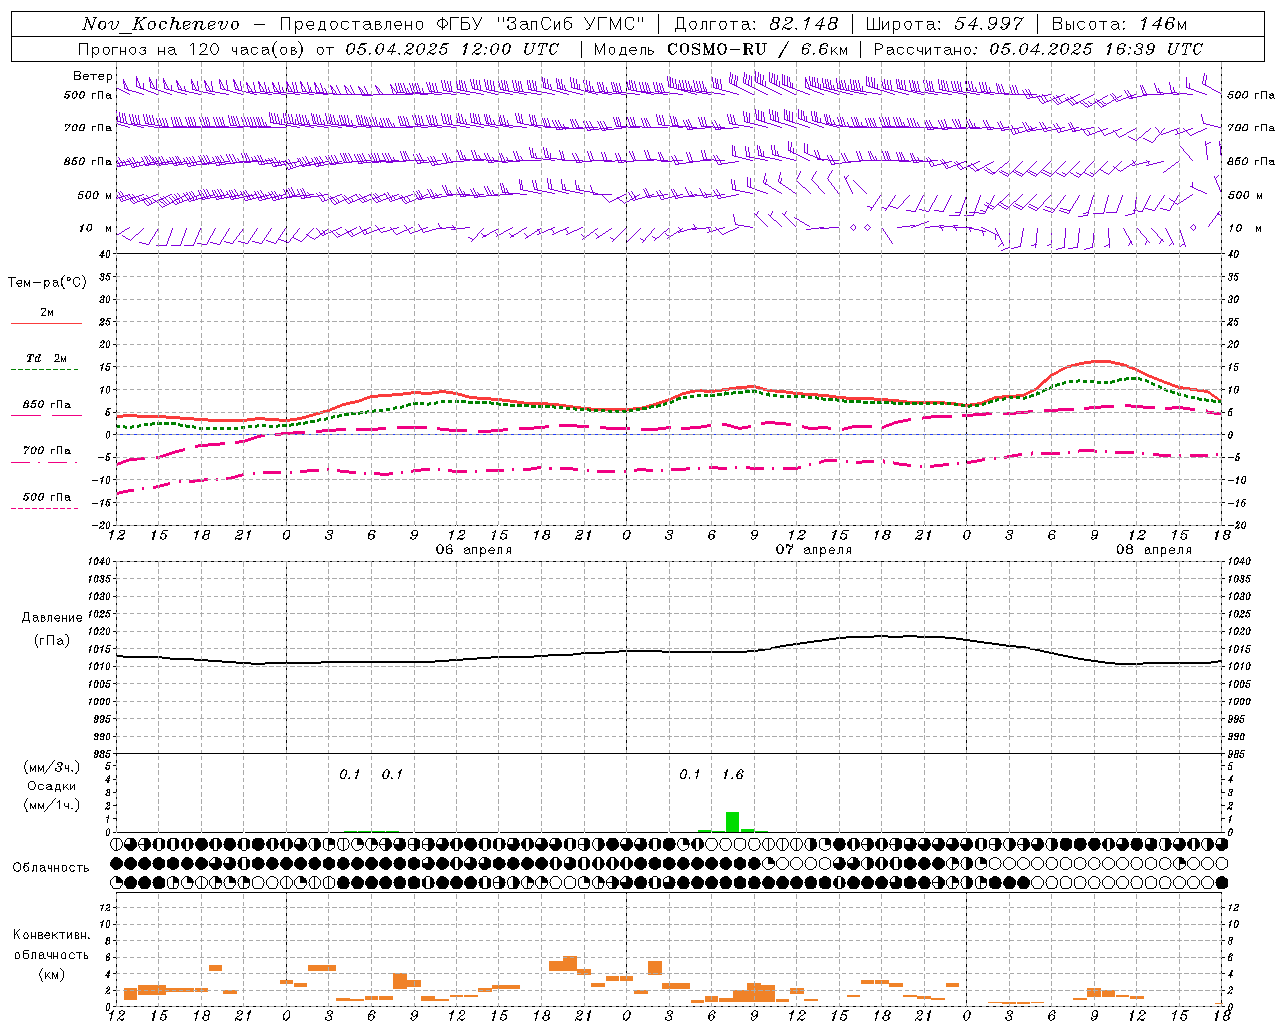Click the 850 гПа temperature legend line
This screenshot has width=1280, height=1024.
44,416
